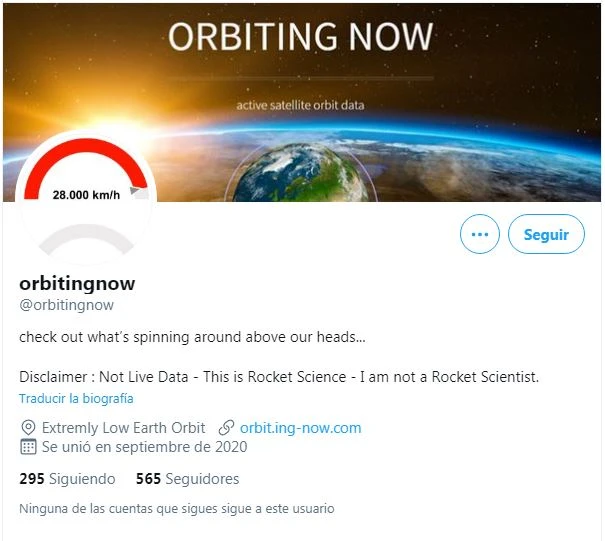Click the 28.000 km/h gauge label
The image size is (605, 541).
(x=86, y=195)
